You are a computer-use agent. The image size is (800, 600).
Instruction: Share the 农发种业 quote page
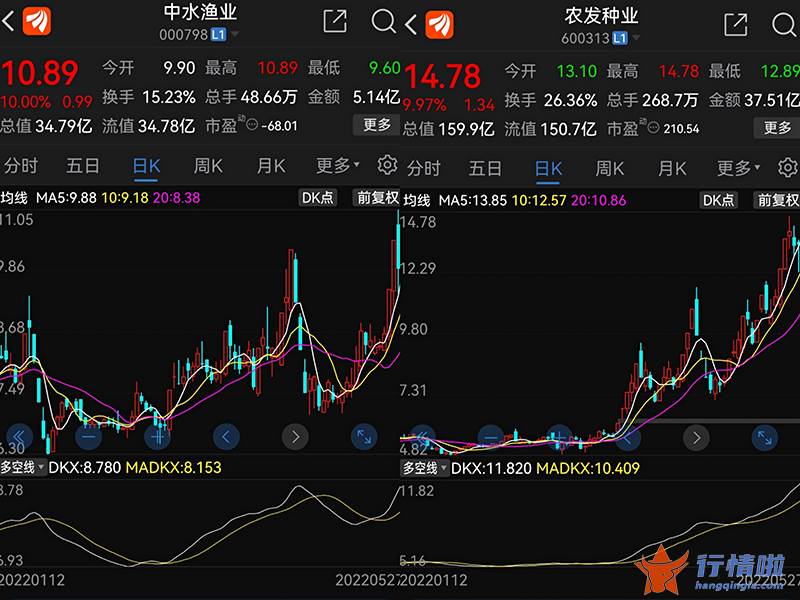tap(736, 24)
